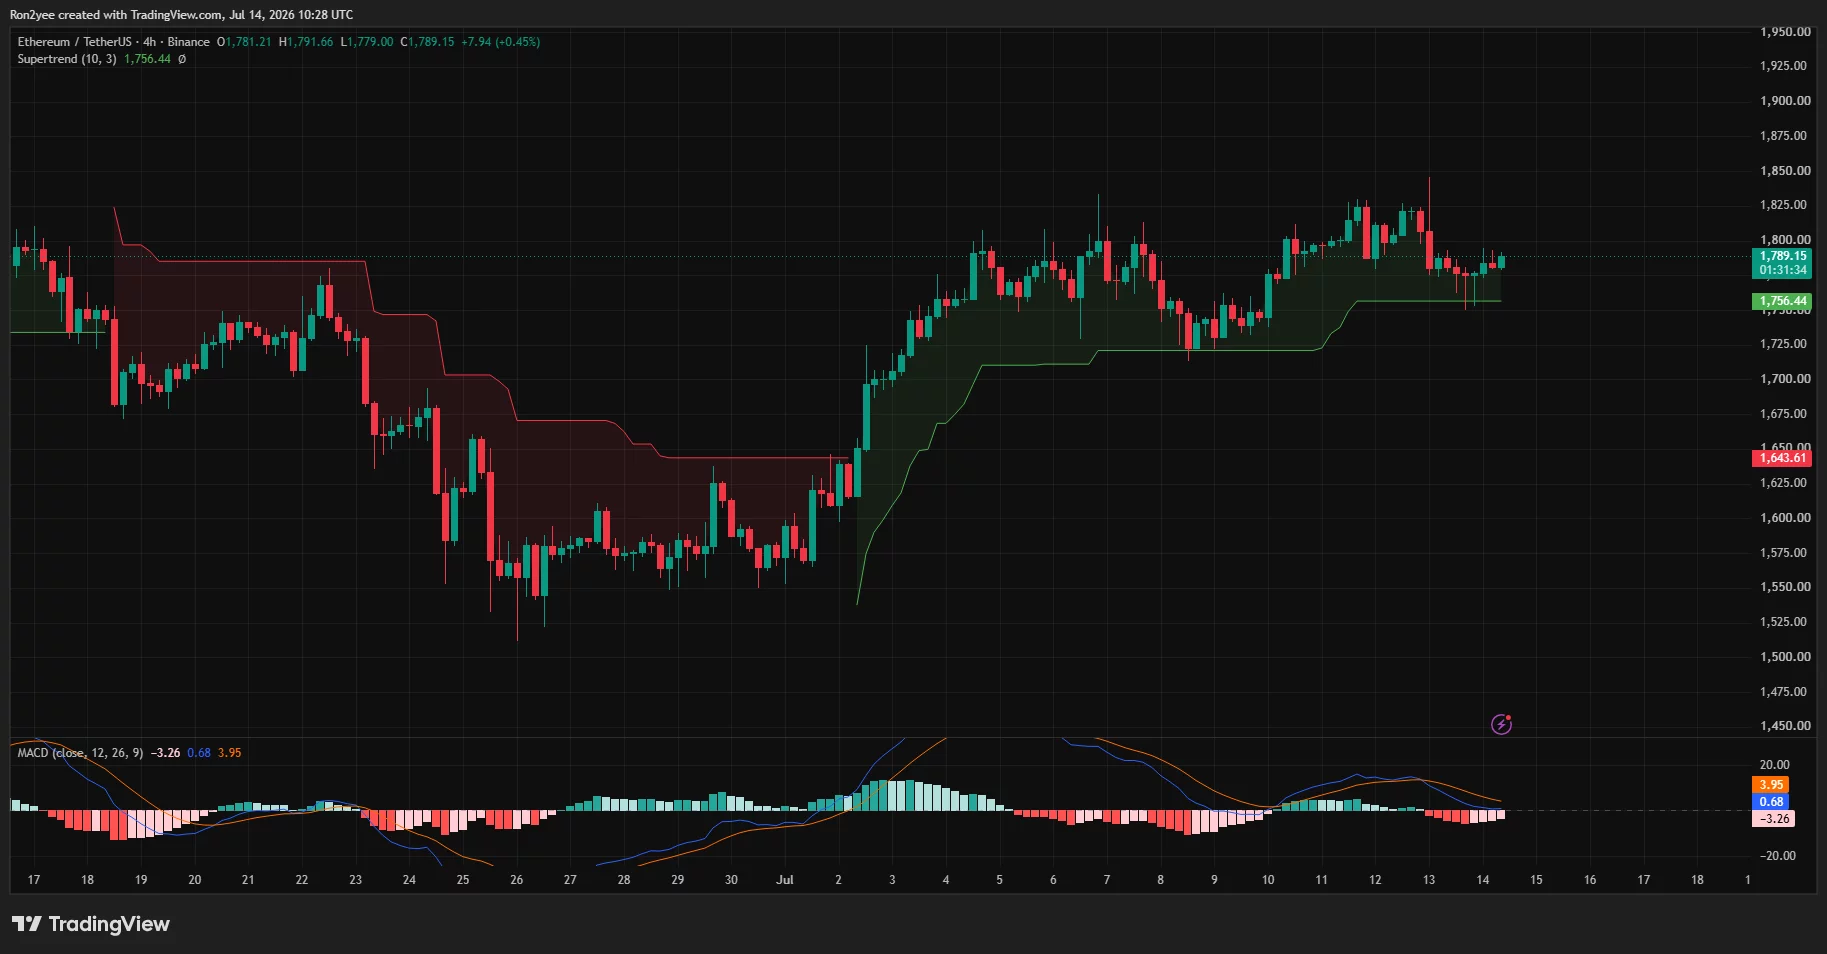Click the 1,950.00 price axis level
The width and height of the screenshot is (1827, 954).
(1785, 32)
